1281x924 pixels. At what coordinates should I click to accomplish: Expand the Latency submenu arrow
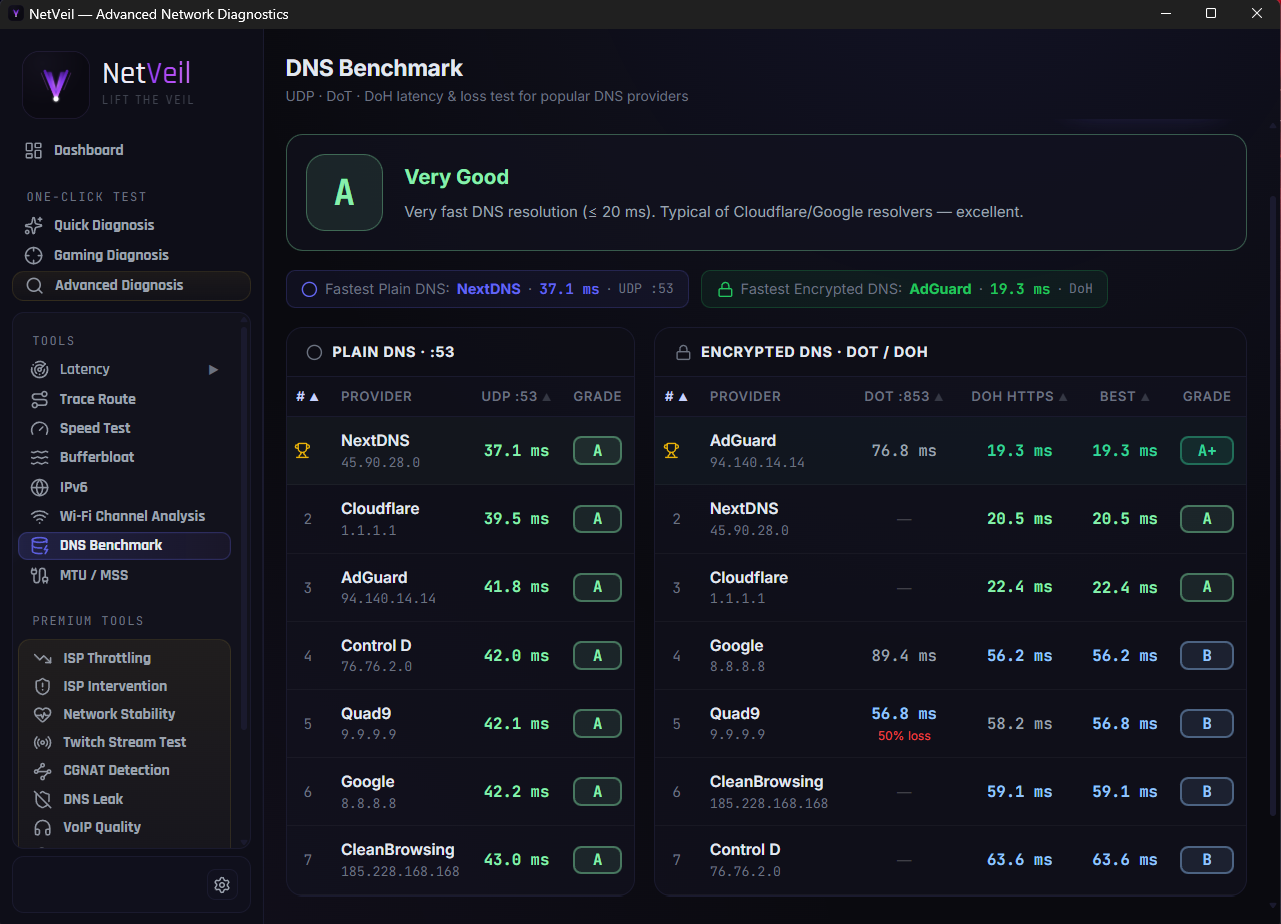click(213, 369)
